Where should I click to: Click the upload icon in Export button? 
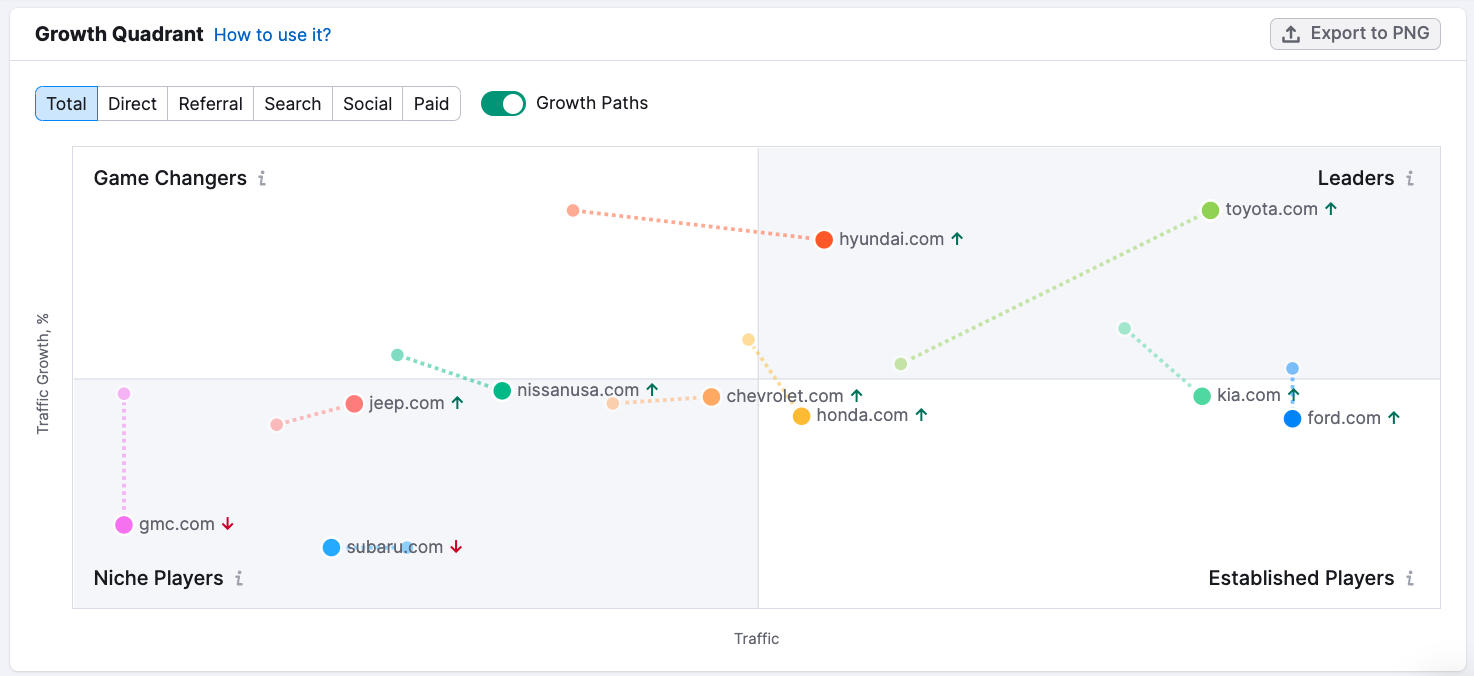[1291, 34]
